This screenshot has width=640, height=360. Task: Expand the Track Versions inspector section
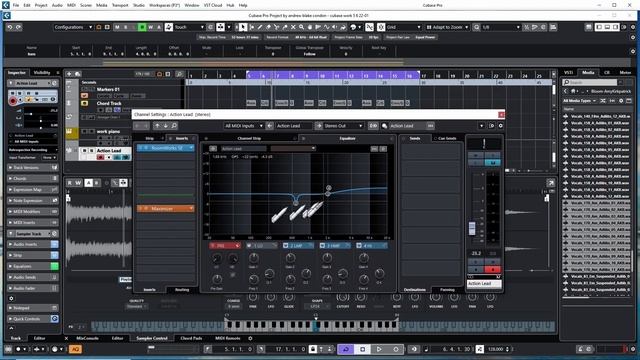pos(33,167)
